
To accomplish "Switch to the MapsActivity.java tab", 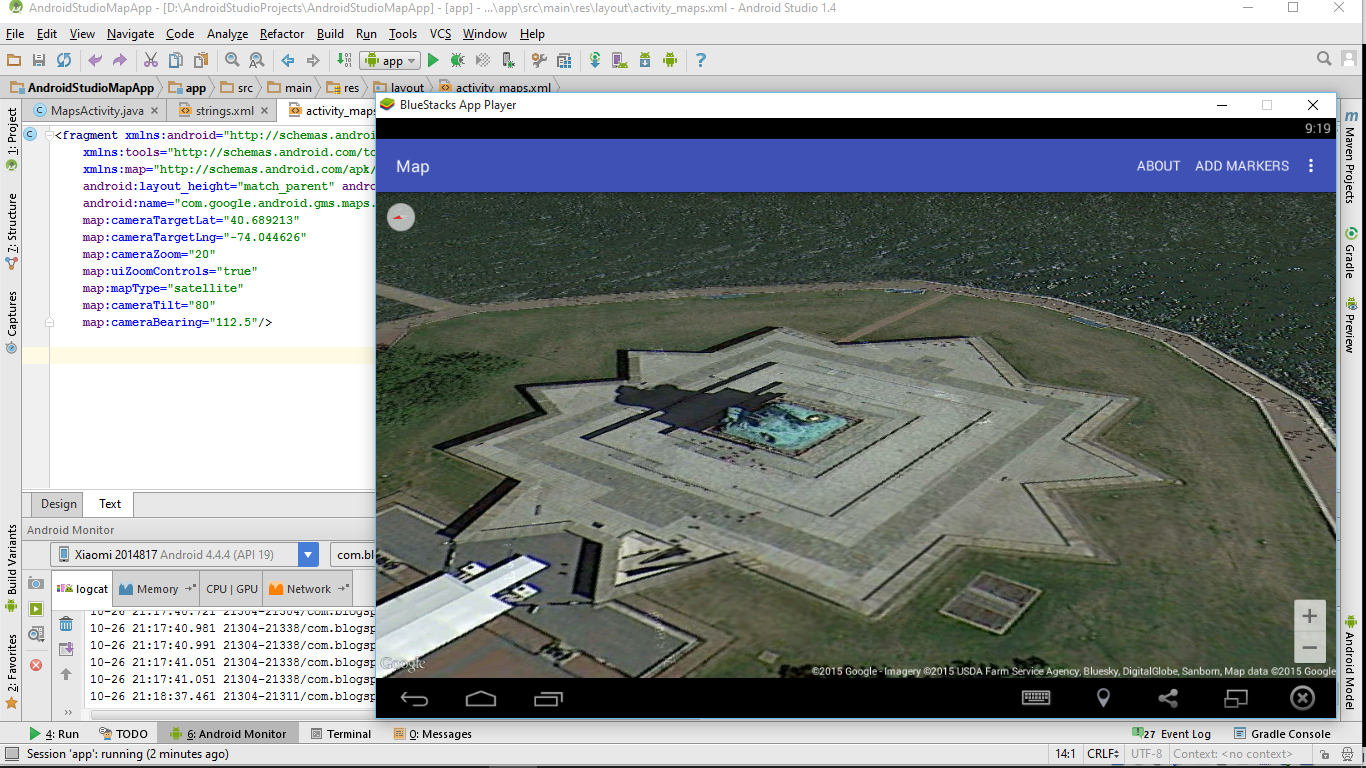I will (x=96, y=111).
